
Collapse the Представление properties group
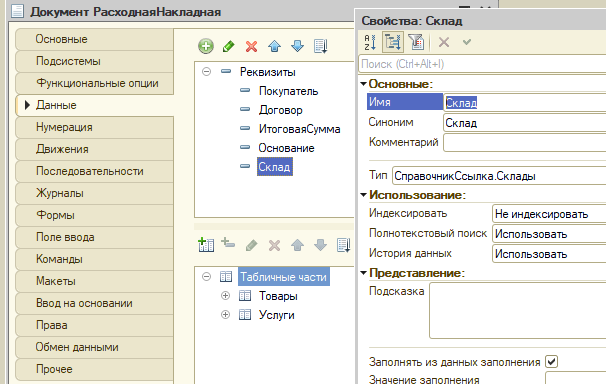click(363, 273)
